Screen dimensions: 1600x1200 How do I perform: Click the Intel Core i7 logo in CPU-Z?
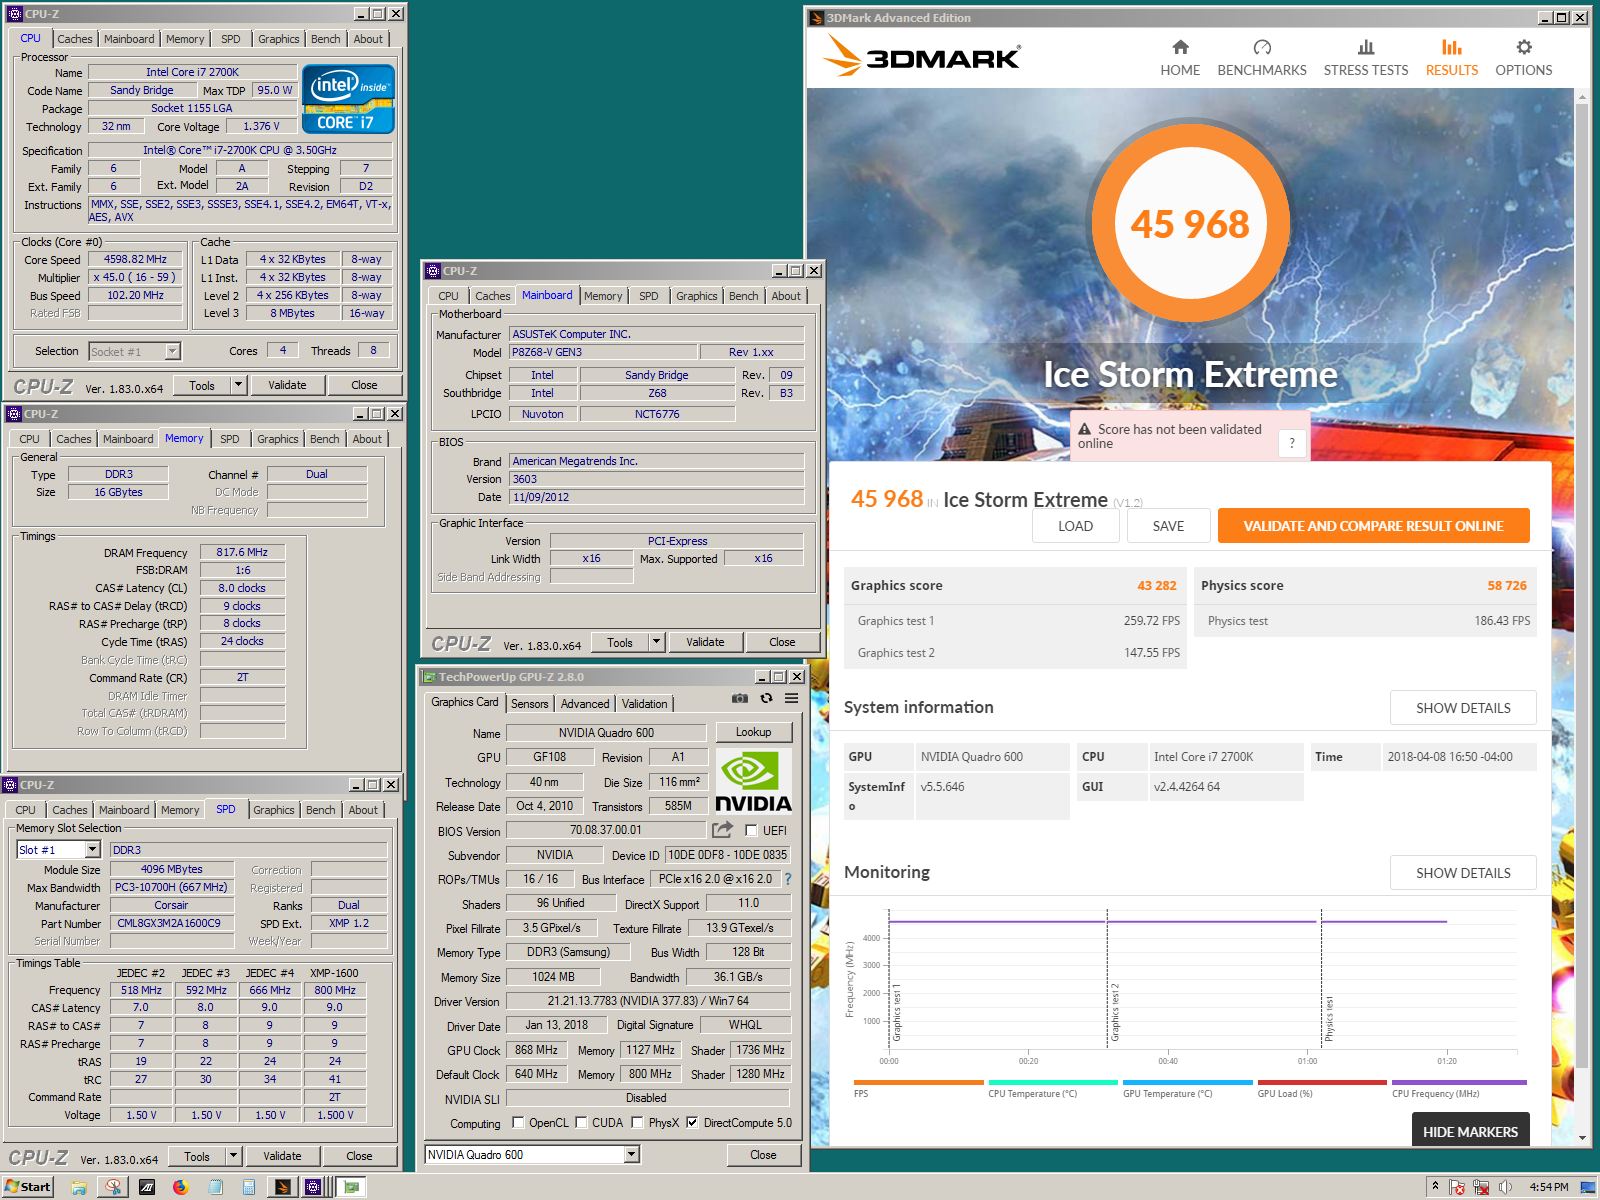click(x=348, y=99)
